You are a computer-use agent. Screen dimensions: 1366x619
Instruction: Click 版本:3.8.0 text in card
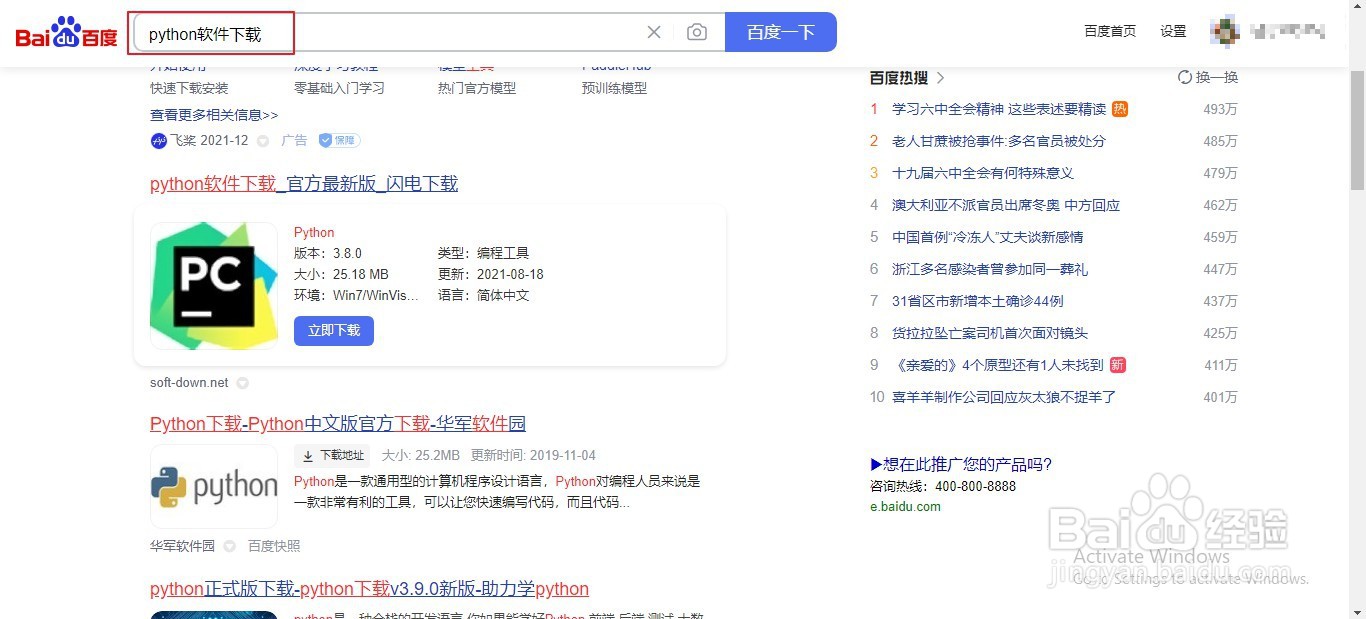(328, 253)
